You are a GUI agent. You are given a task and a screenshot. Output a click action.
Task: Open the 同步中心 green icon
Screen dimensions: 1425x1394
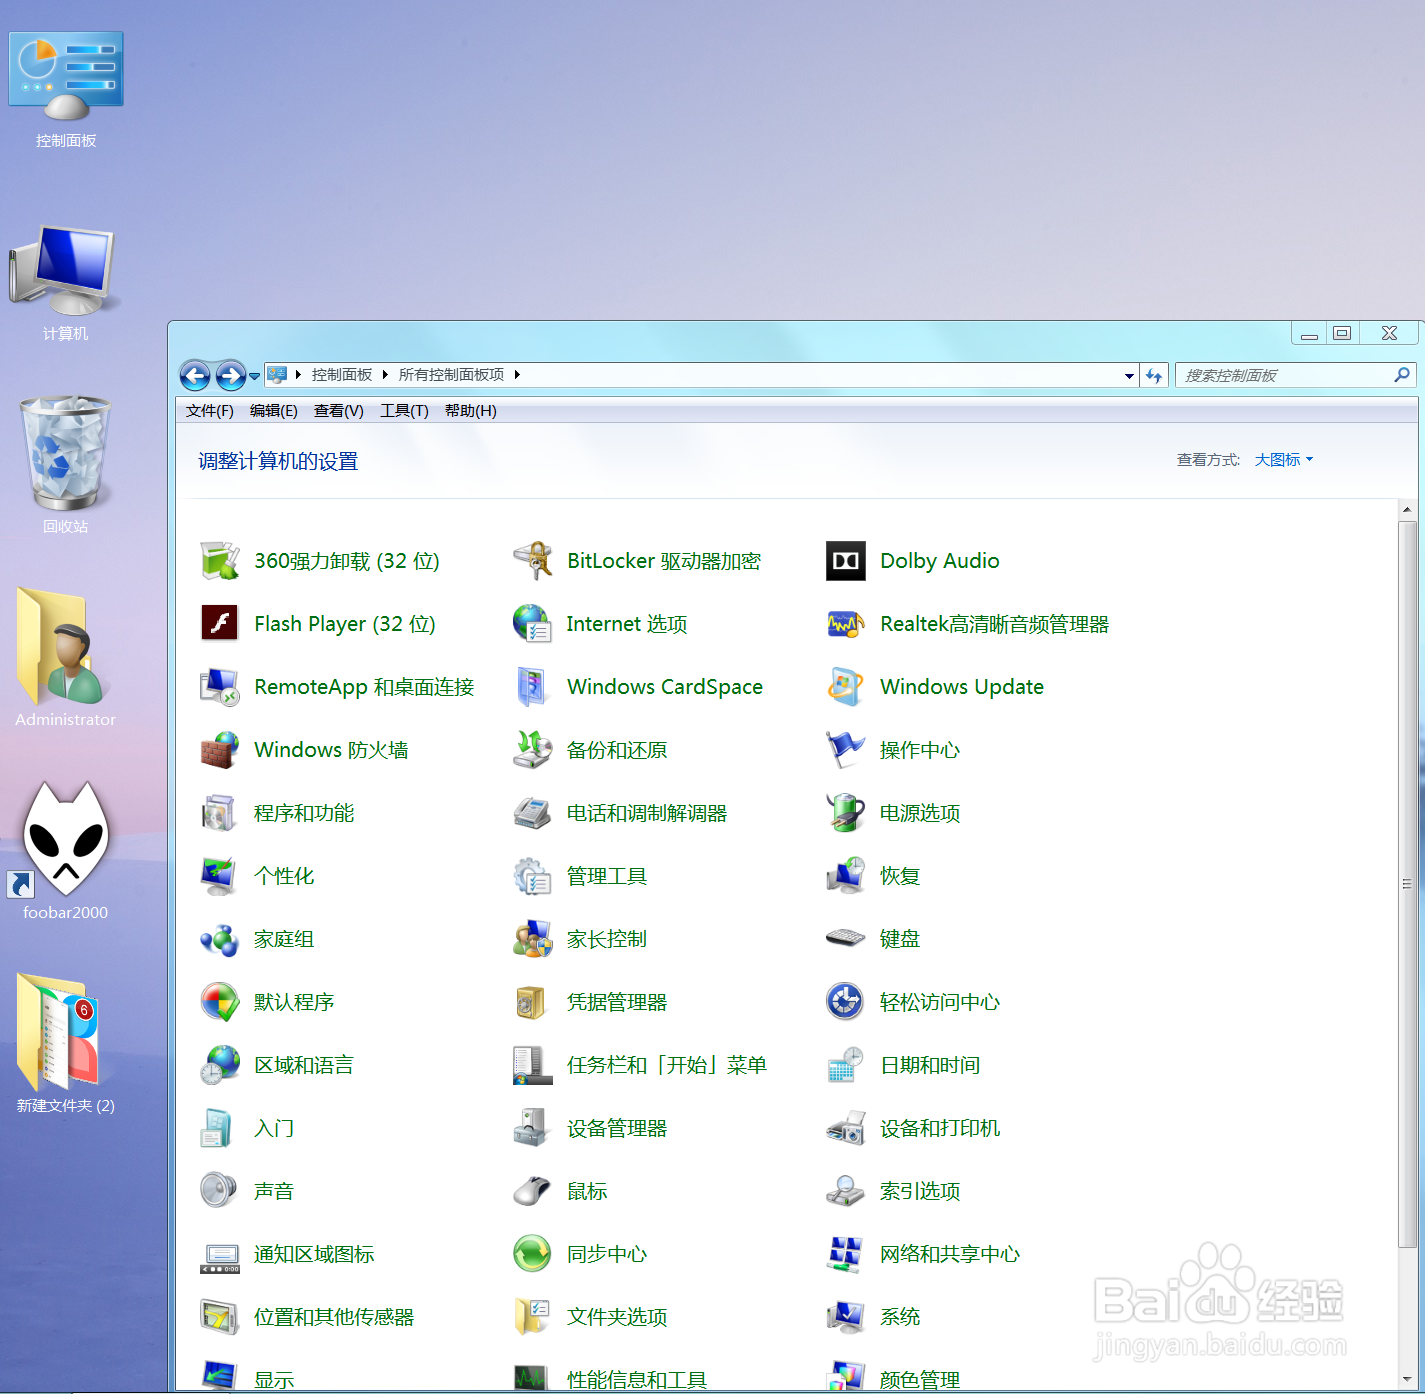533,1254
